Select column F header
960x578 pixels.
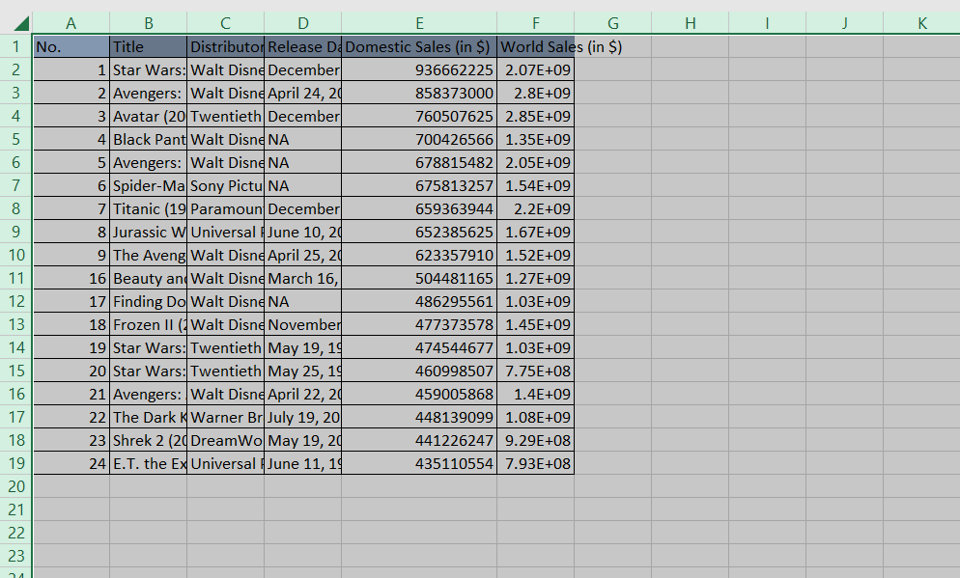pos(536,23)
